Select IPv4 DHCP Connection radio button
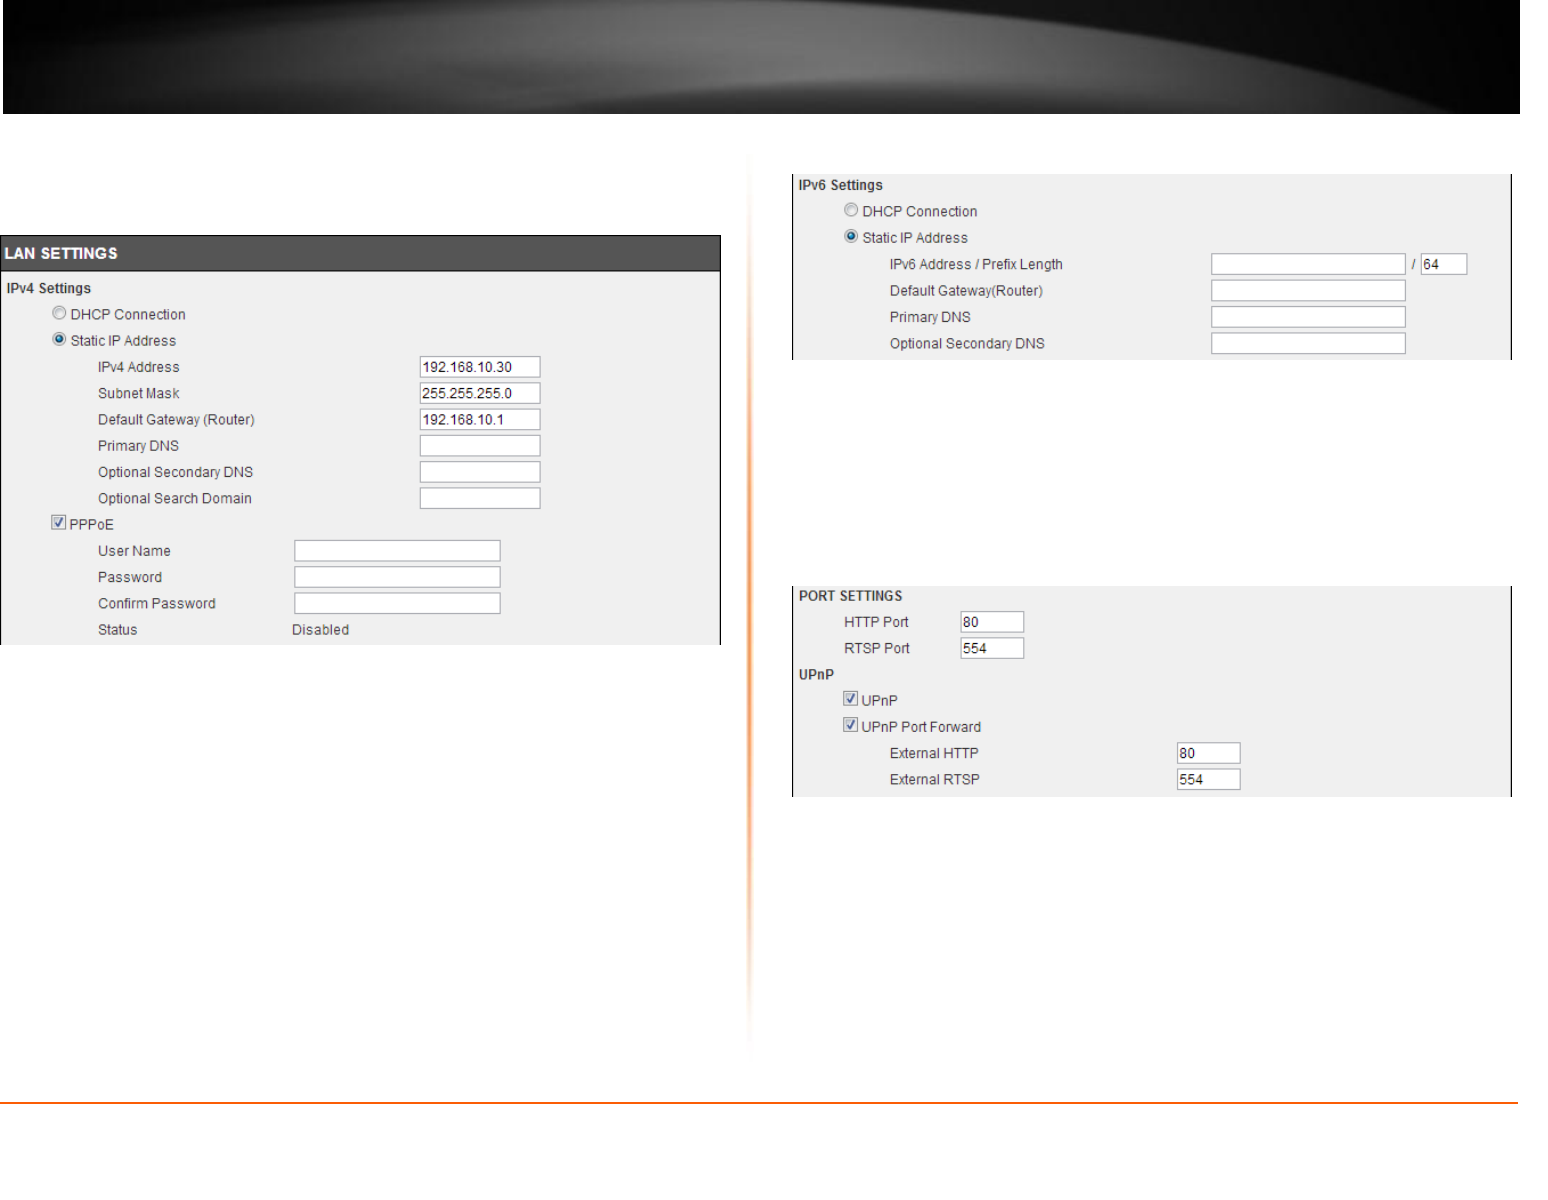The image size is (1548, 1200). (x=59, y=314)
